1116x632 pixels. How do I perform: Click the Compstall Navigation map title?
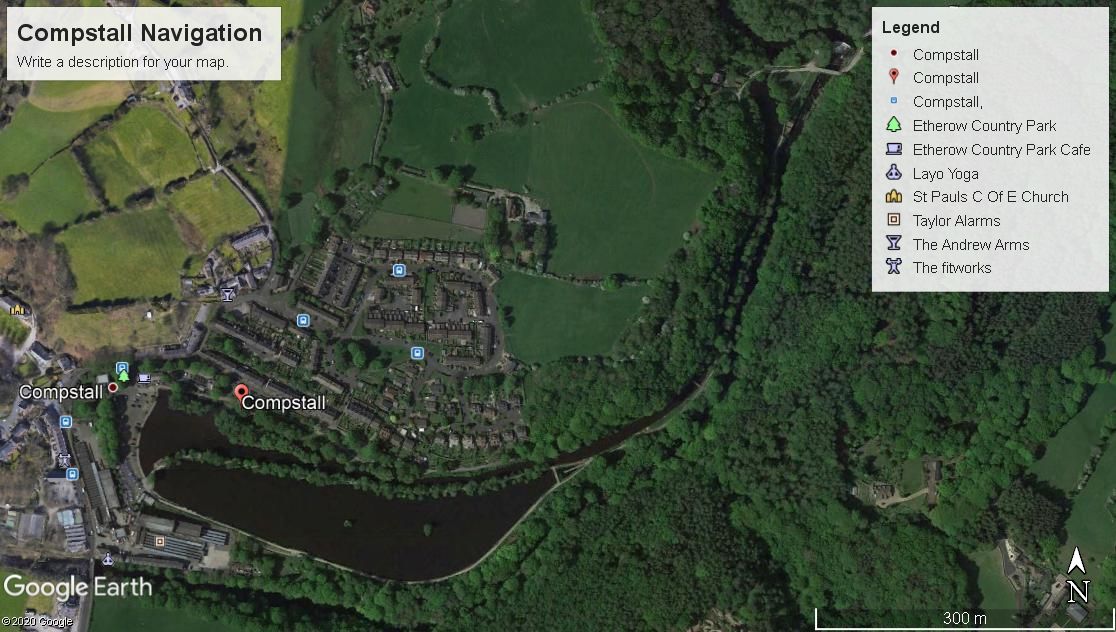[x=140, y=33]
